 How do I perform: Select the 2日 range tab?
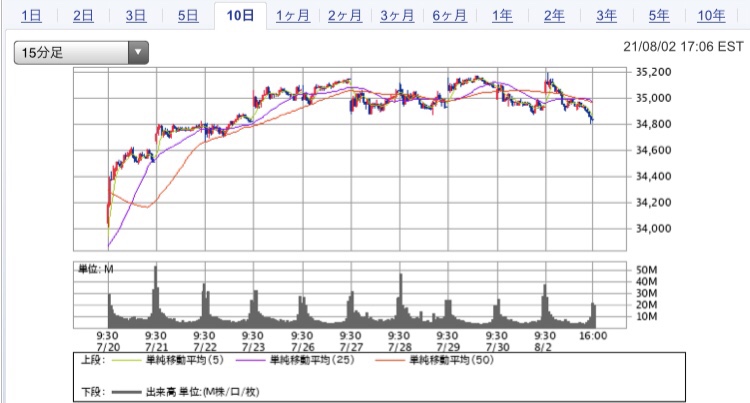tap(83, 16)
